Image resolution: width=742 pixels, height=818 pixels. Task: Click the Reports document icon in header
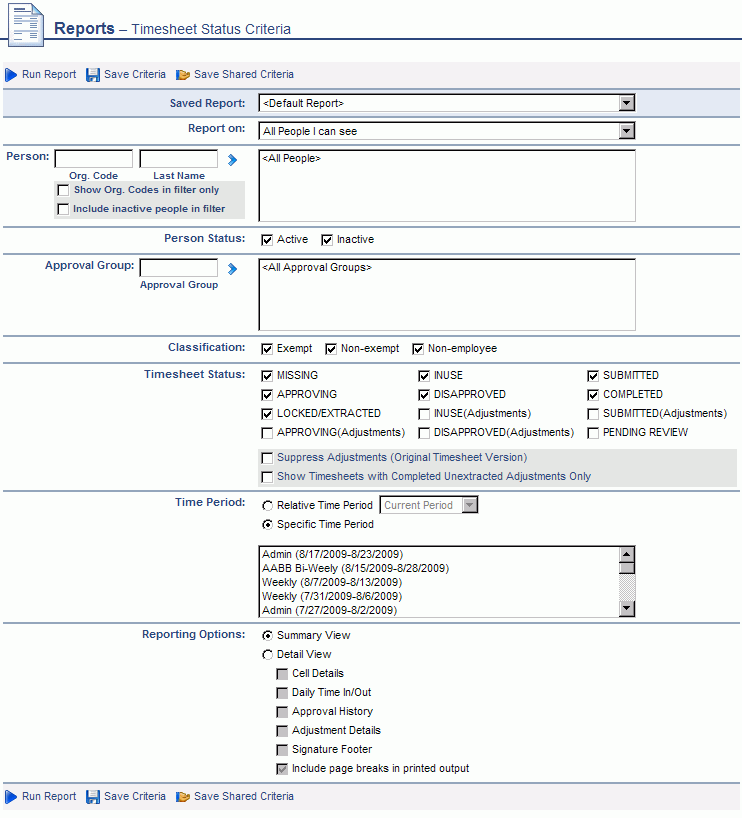26,25
